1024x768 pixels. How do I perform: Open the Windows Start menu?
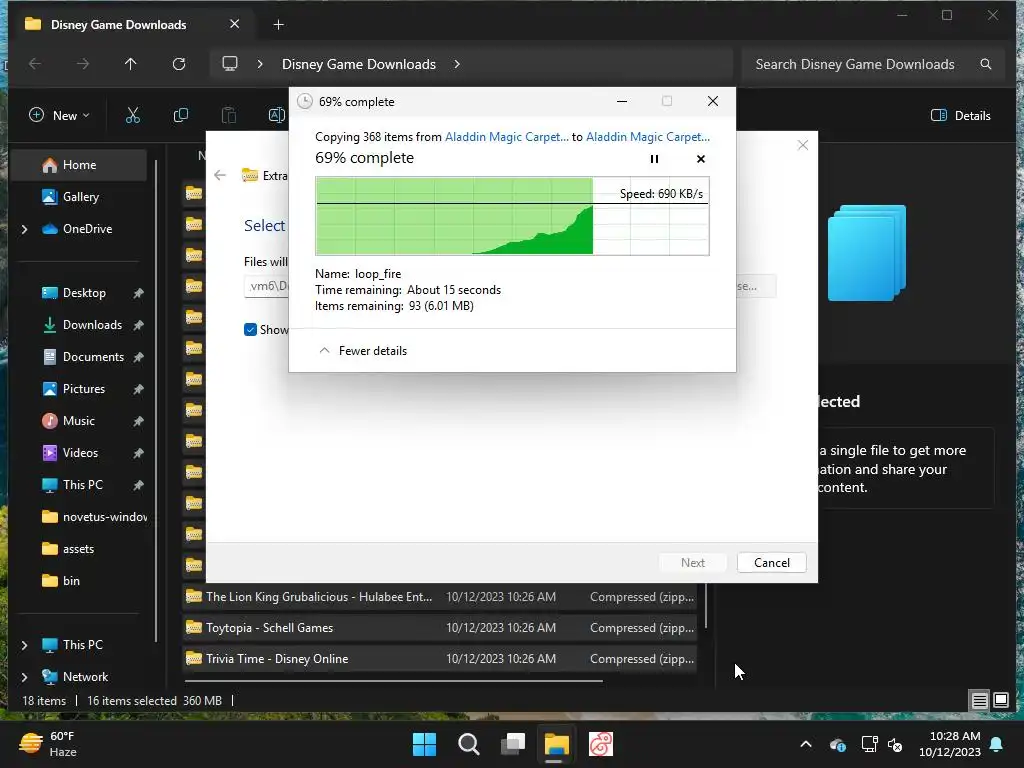pyautogui.click(x=424, y=744)
